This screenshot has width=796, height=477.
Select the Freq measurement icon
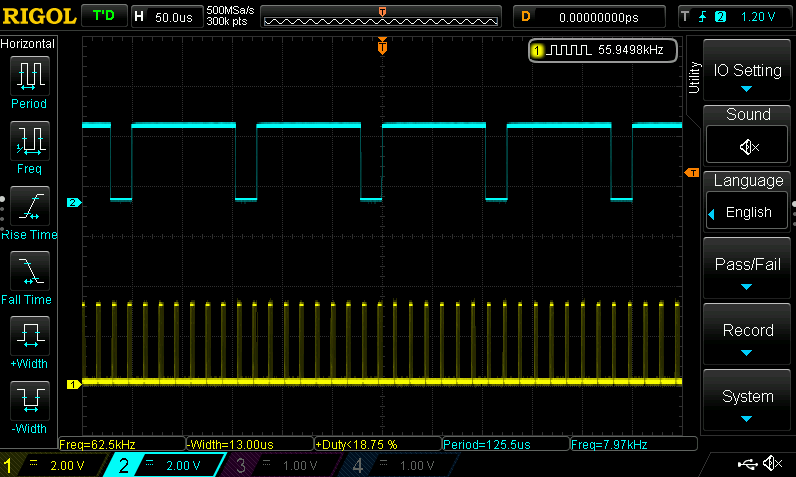pyautogui.click(x=29, y=143)
